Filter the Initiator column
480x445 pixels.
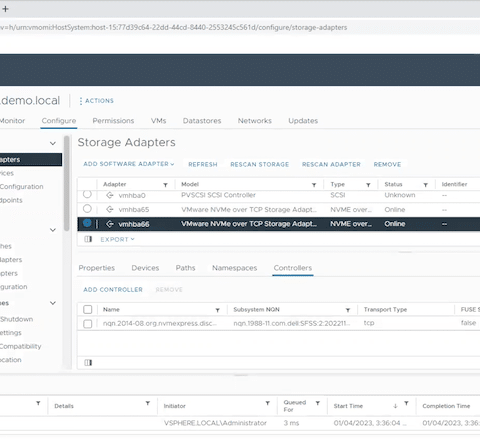(x=267, y=403)
